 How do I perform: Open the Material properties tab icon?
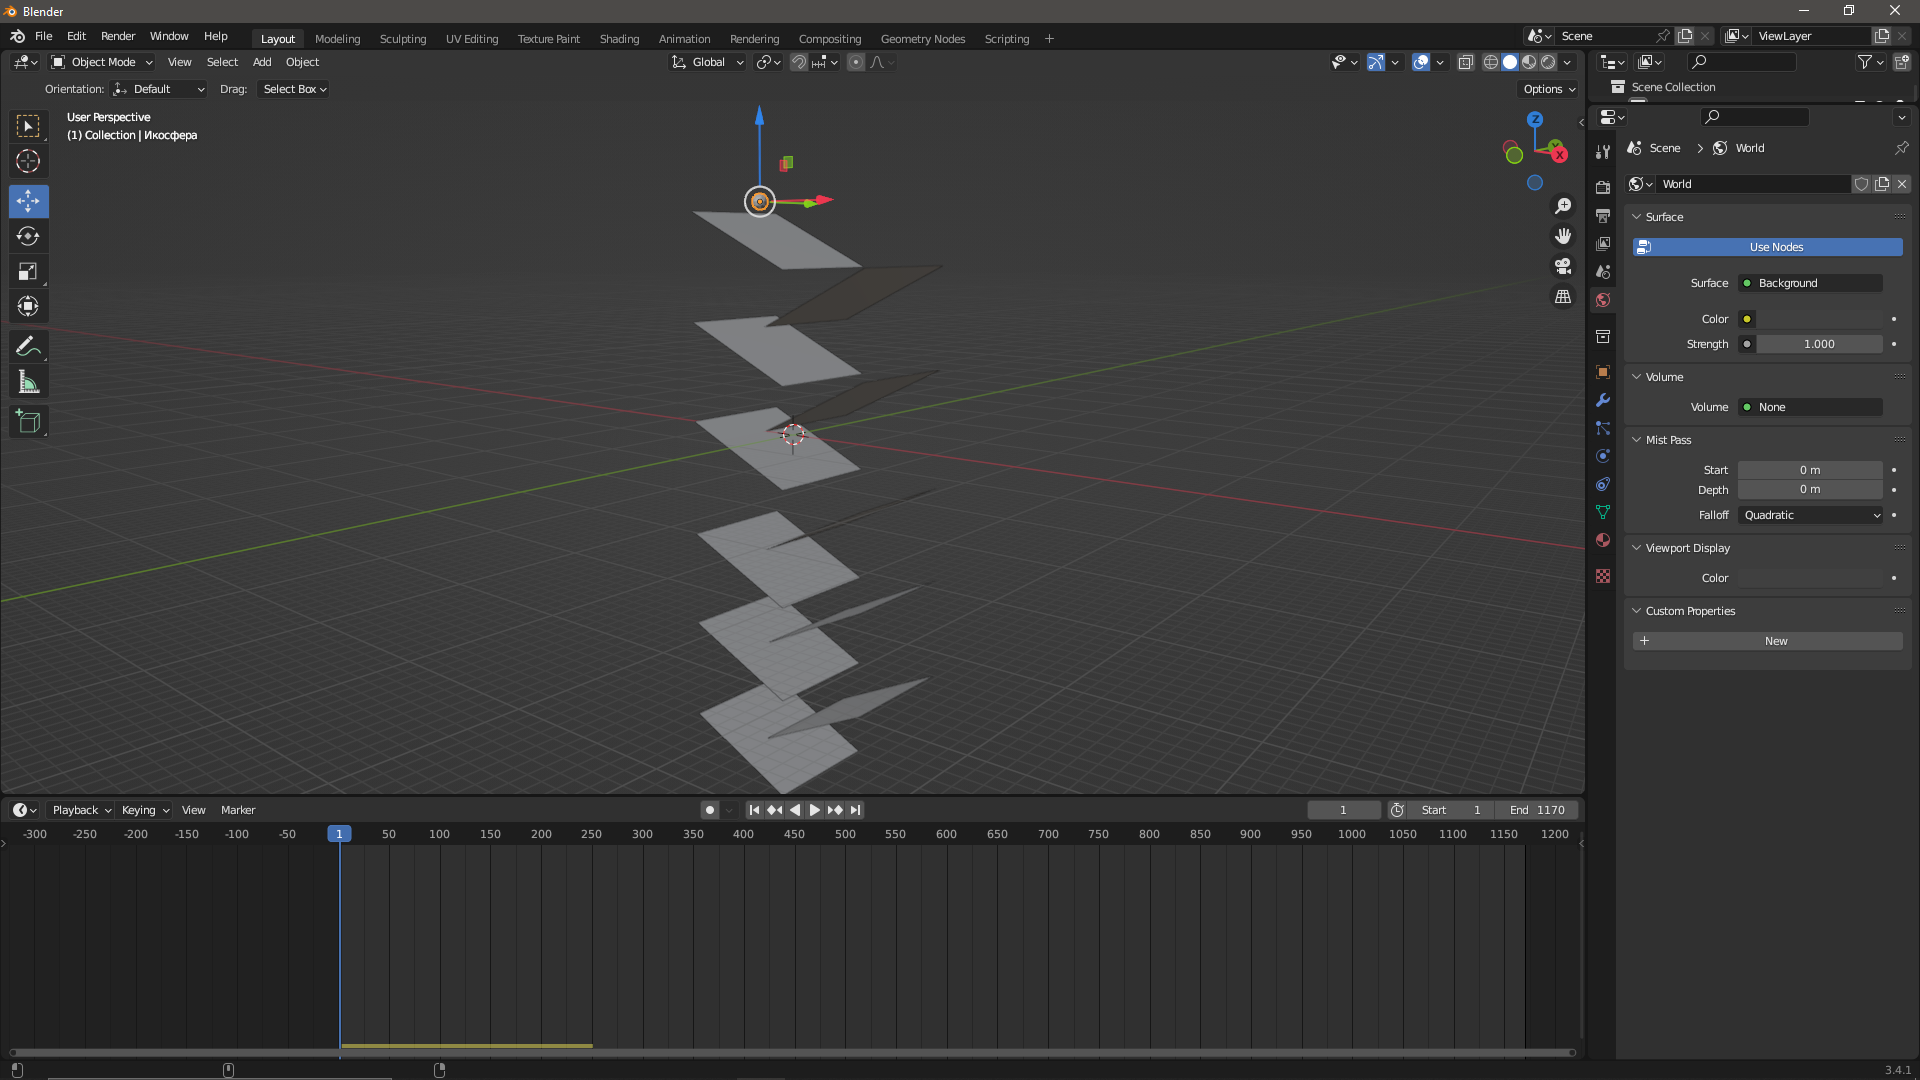coord(1603,540)
